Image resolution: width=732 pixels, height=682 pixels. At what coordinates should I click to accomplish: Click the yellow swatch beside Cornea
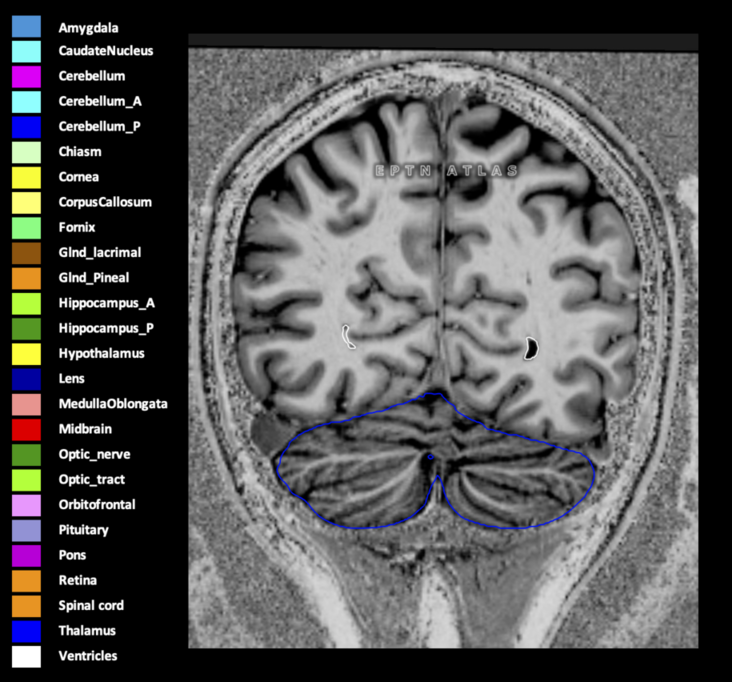[x=26, y=178]
